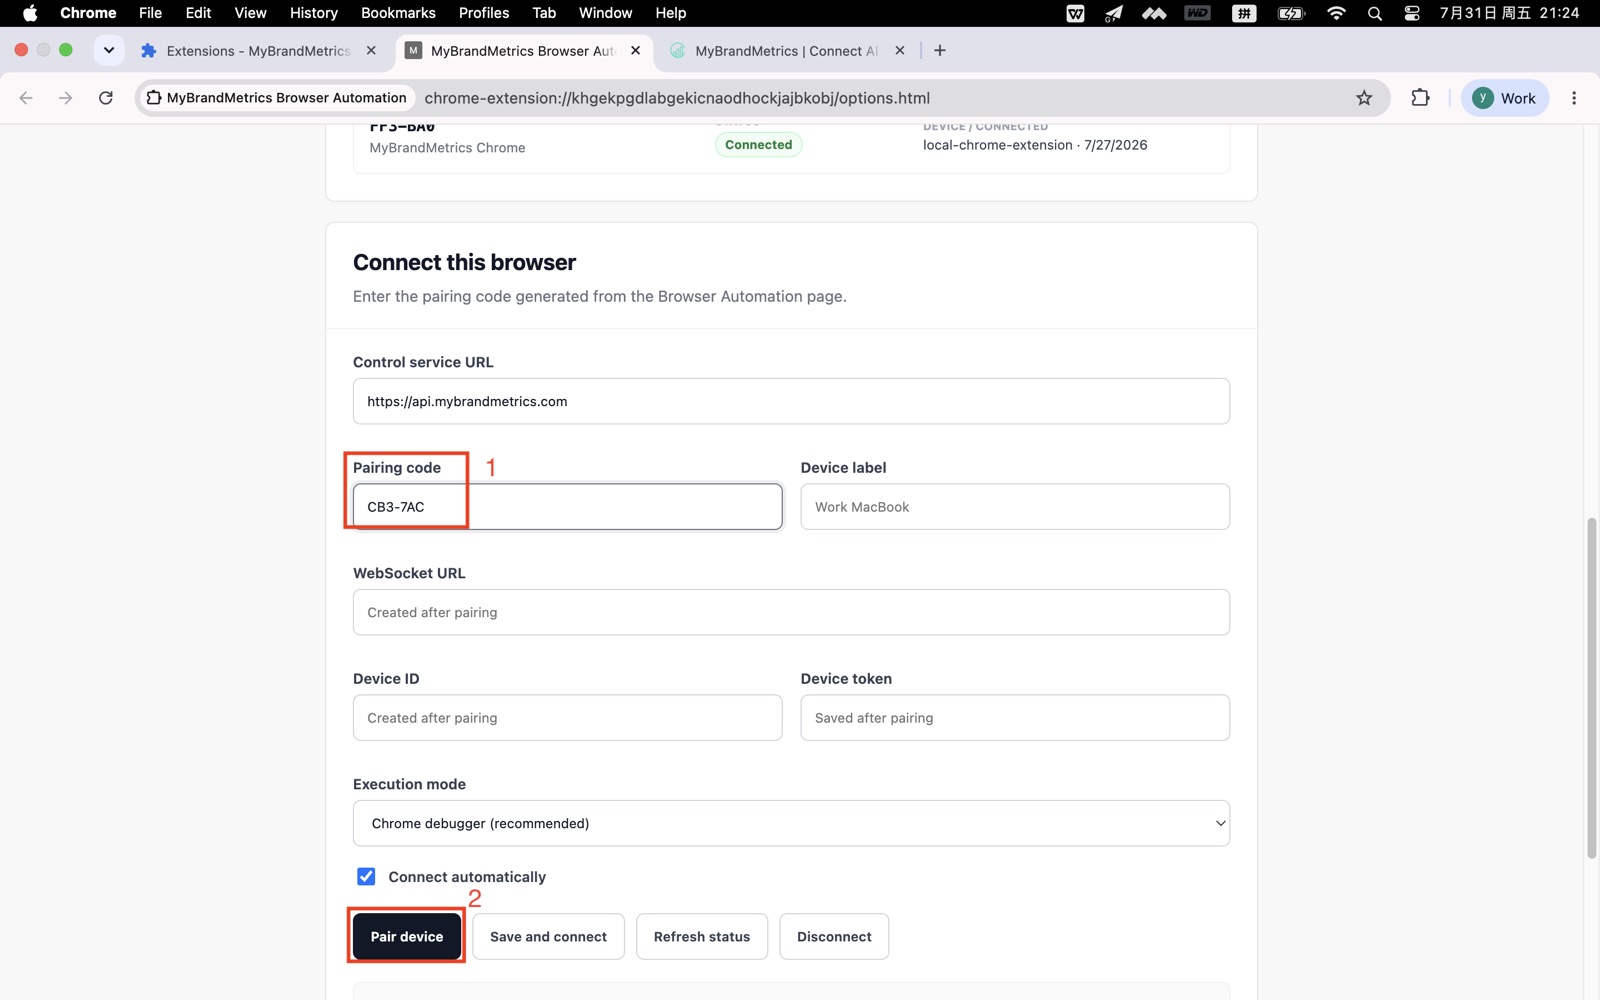
Task: Toggle the Connect automatically checkbox
Action: [x=366, y=876]
